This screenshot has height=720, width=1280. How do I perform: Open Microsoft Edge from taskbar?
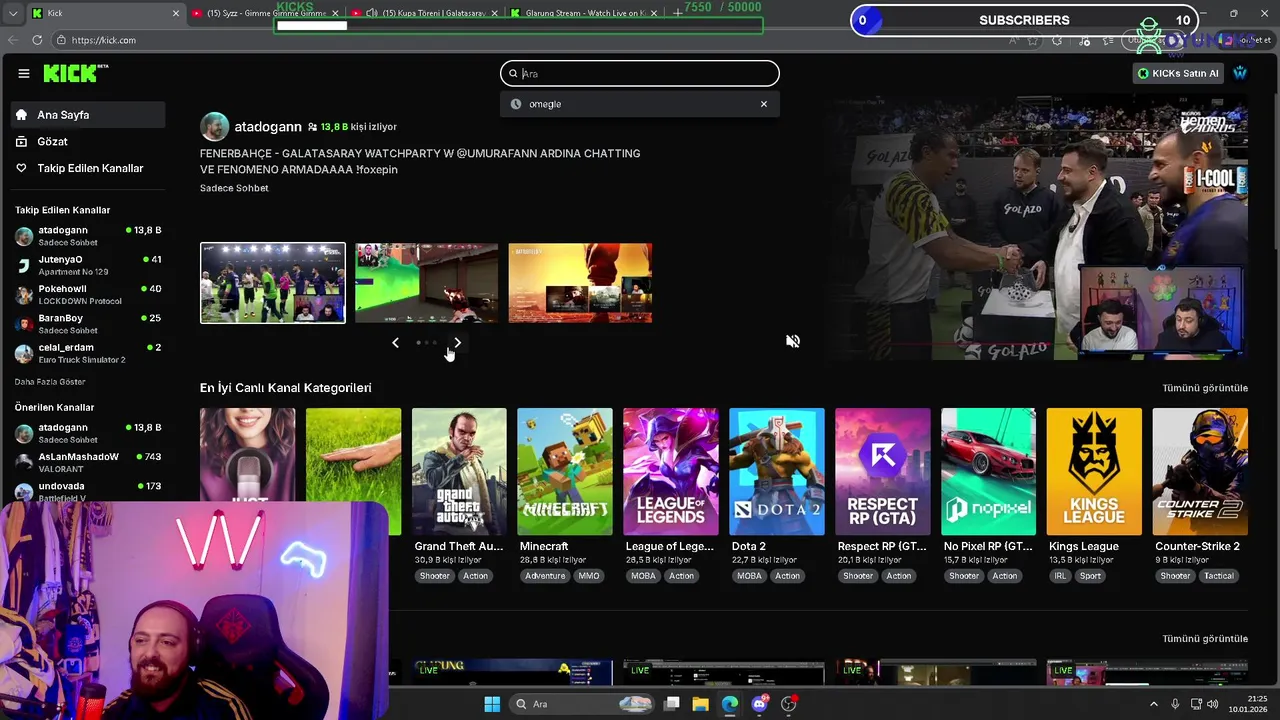[x=730, y=704]
